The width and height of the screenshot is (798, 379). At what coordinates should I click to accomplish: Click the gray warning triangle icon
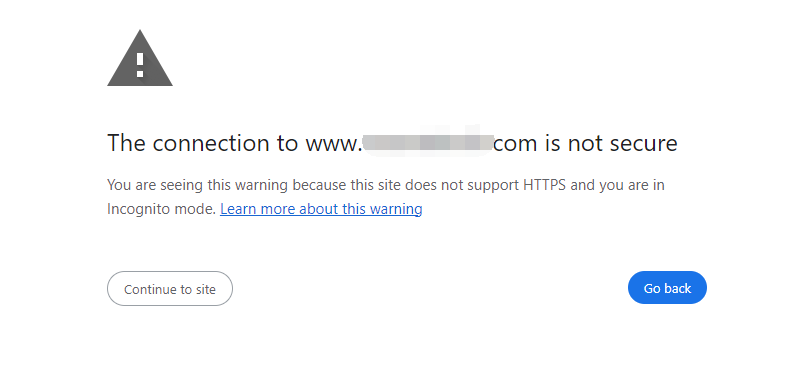(x=140, y=58)
